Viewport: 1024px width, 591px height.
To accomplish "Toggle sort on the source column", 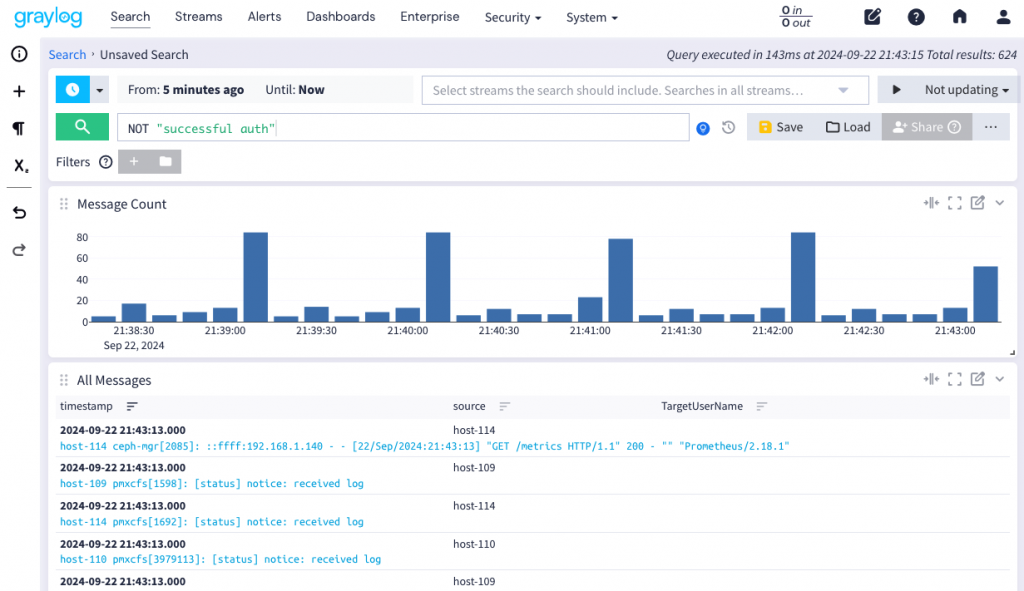I will pos(504,406).
